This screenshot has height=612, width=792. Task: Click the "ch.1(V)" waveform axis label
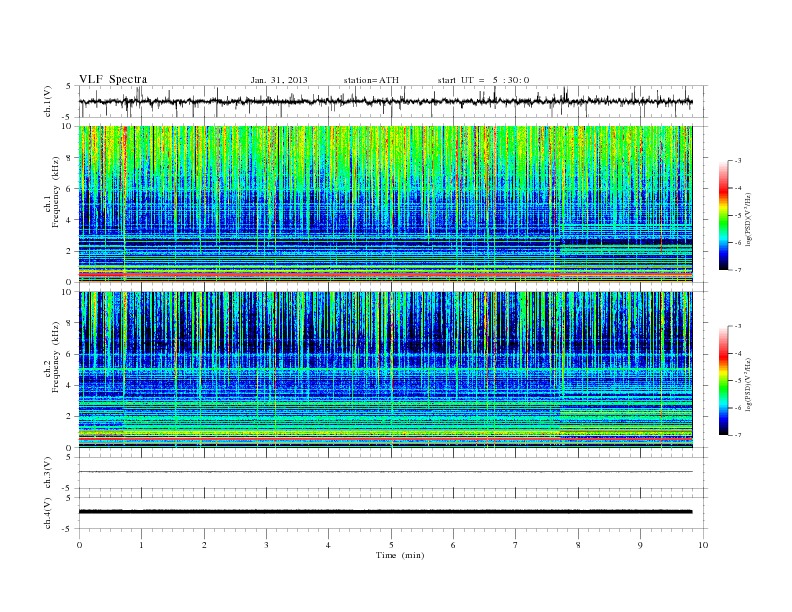(48, 101)
